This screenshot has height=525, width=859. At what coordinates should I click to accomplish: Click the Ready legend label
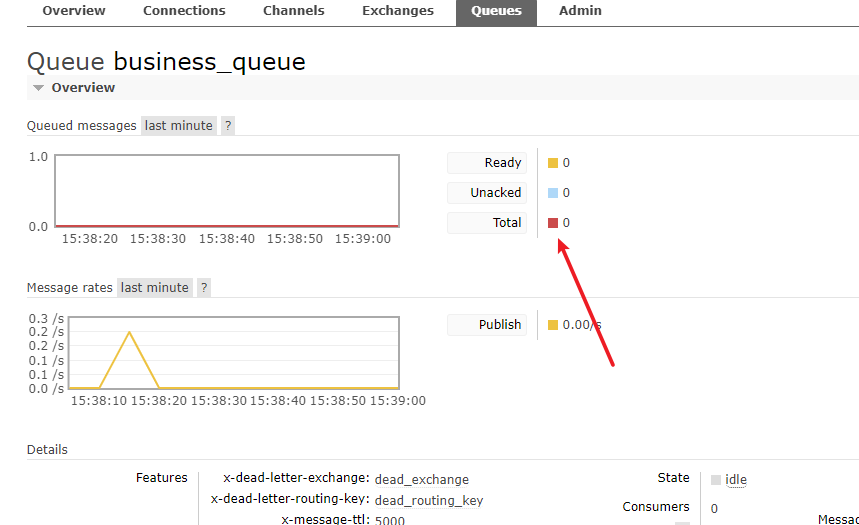487,163
